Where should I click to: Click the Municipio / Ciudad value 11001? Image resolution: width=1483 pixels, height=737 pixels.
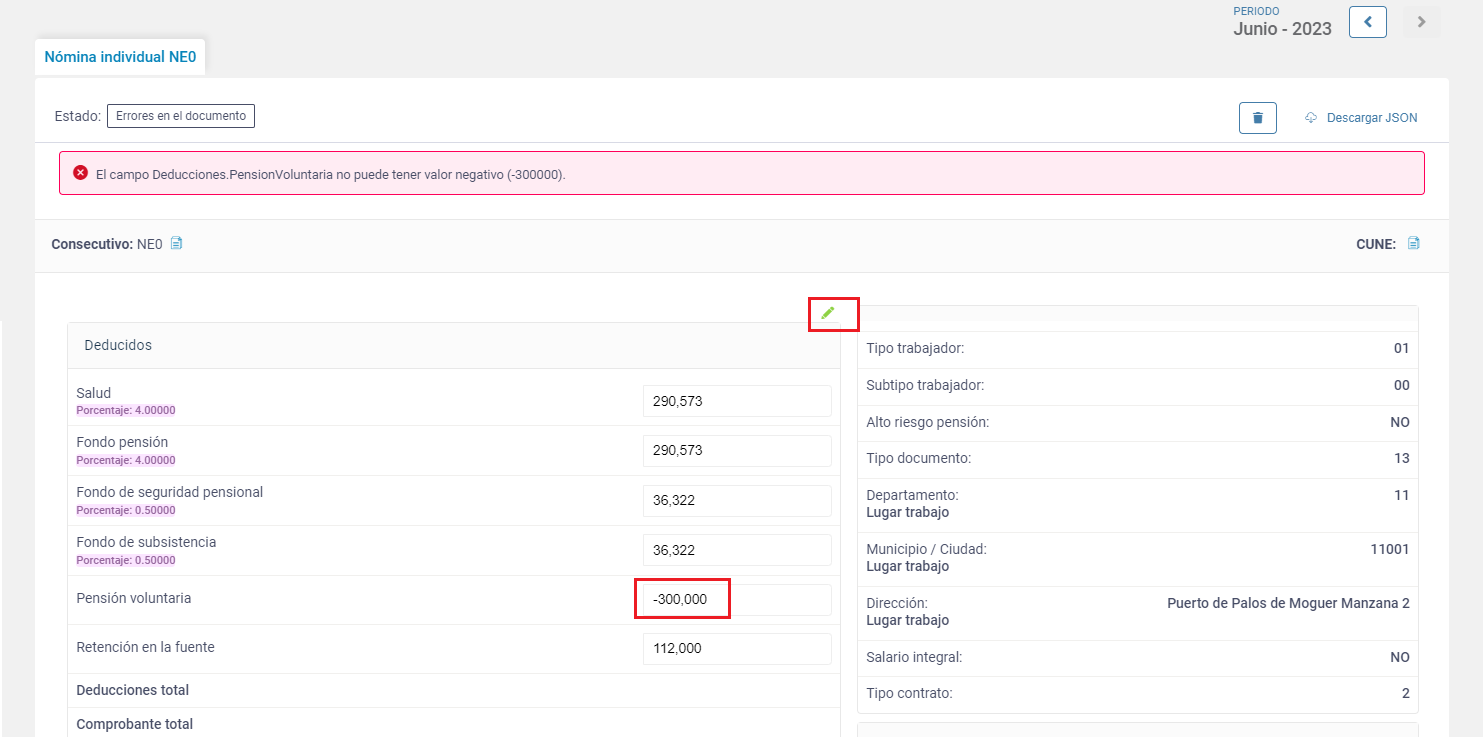click(1390, 549)
